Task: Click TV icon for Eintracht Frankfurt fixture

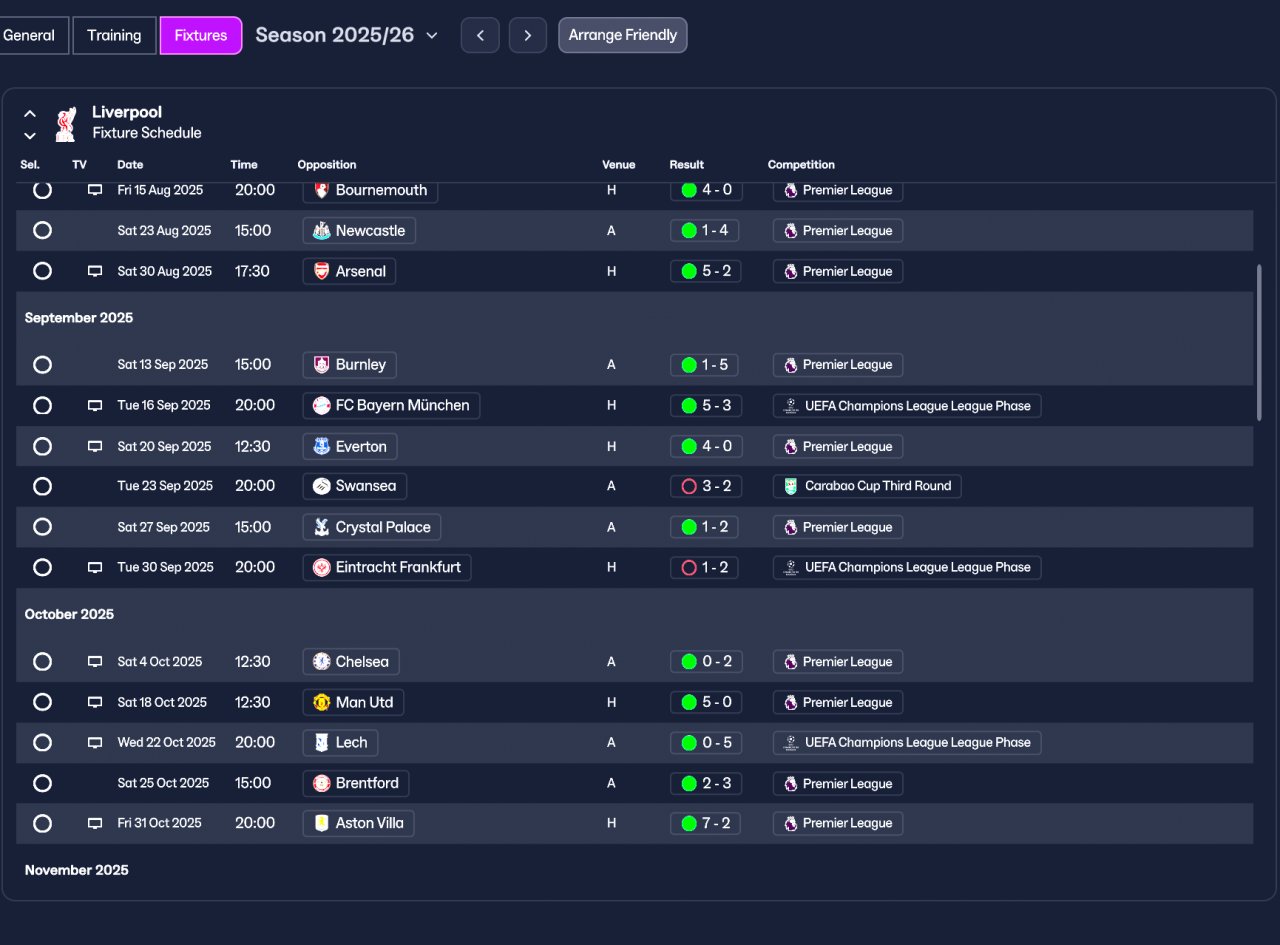Action: pyautogui.click(x=95, y=567)
